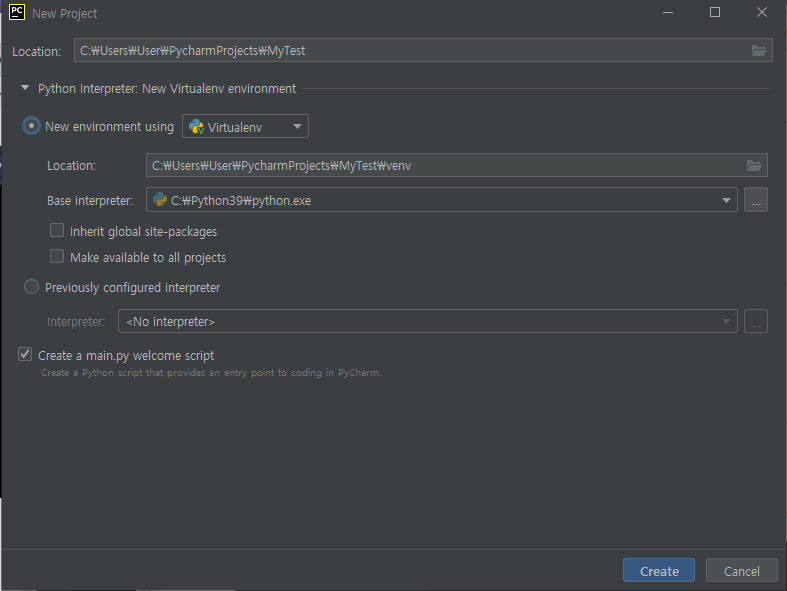Click the PyCharm logo in title bar

pos(17,12)
